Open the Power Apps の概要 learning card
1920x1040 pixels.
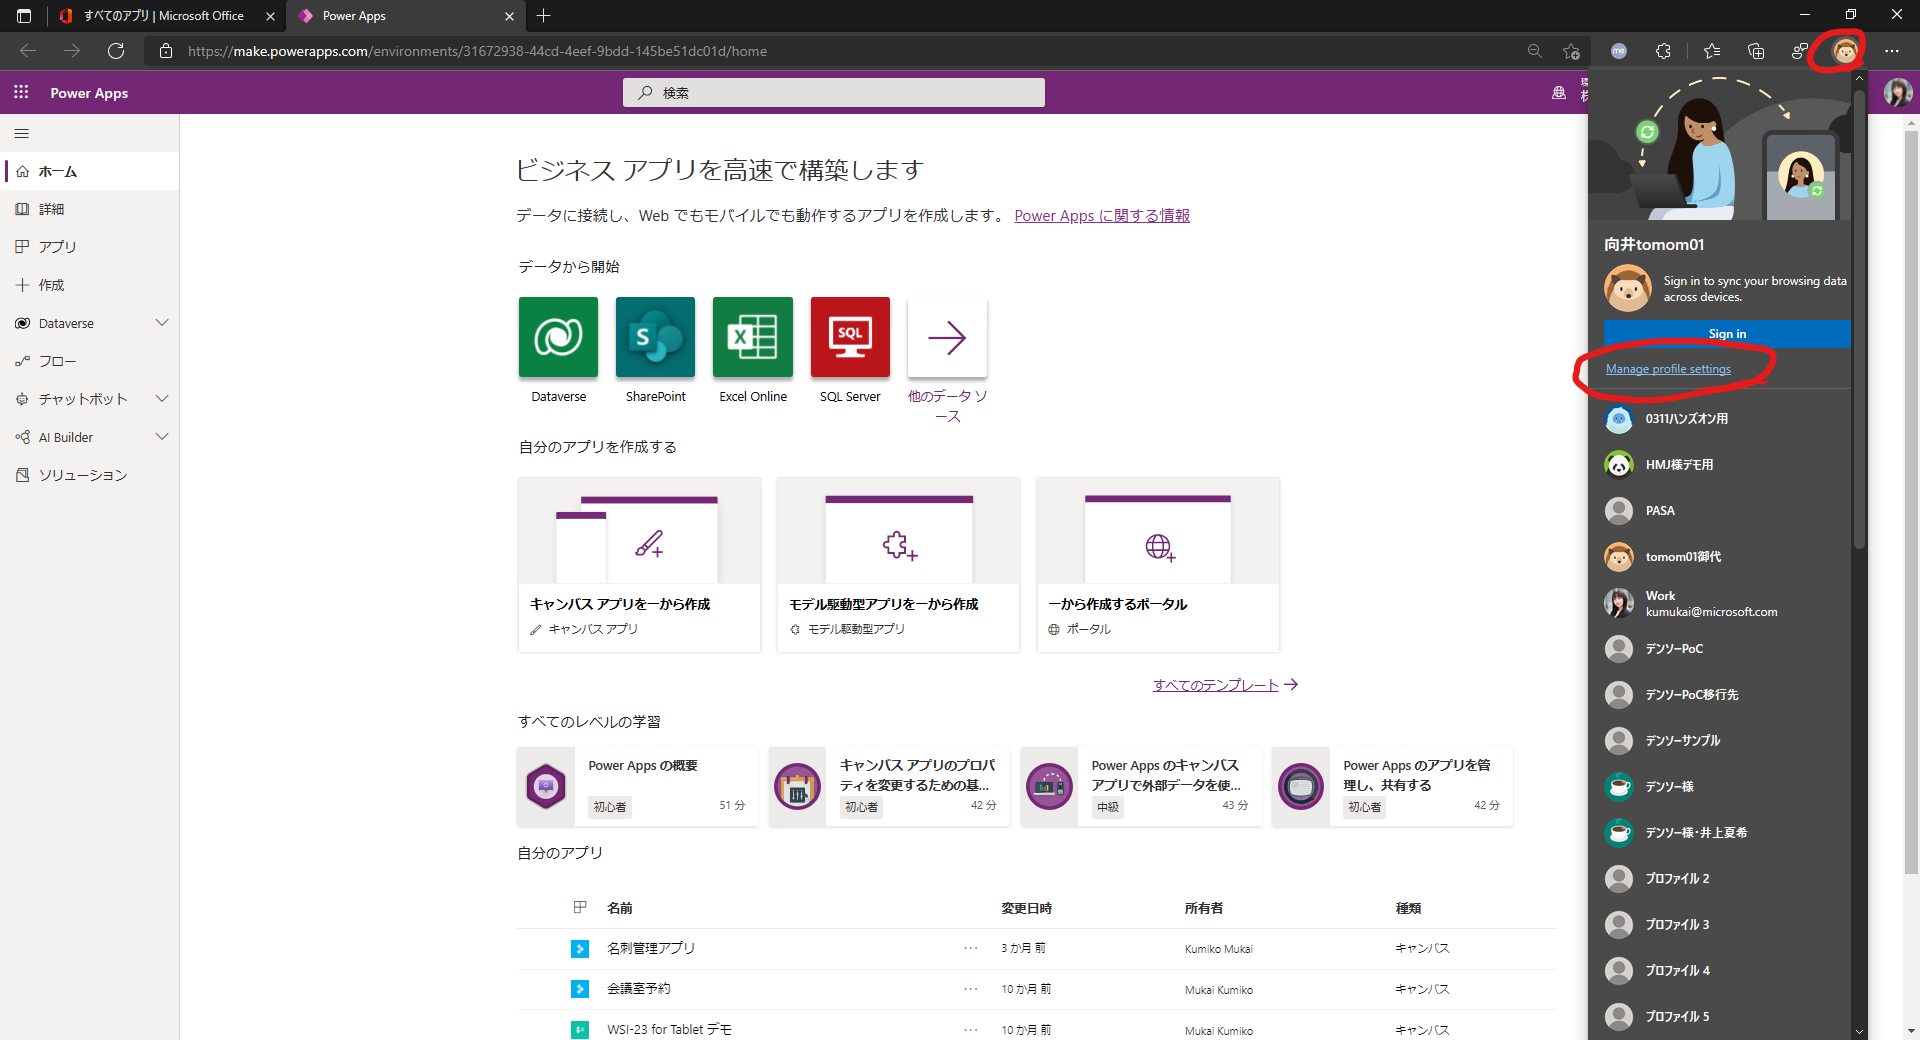pyautogui.click(x=638, y=786)
